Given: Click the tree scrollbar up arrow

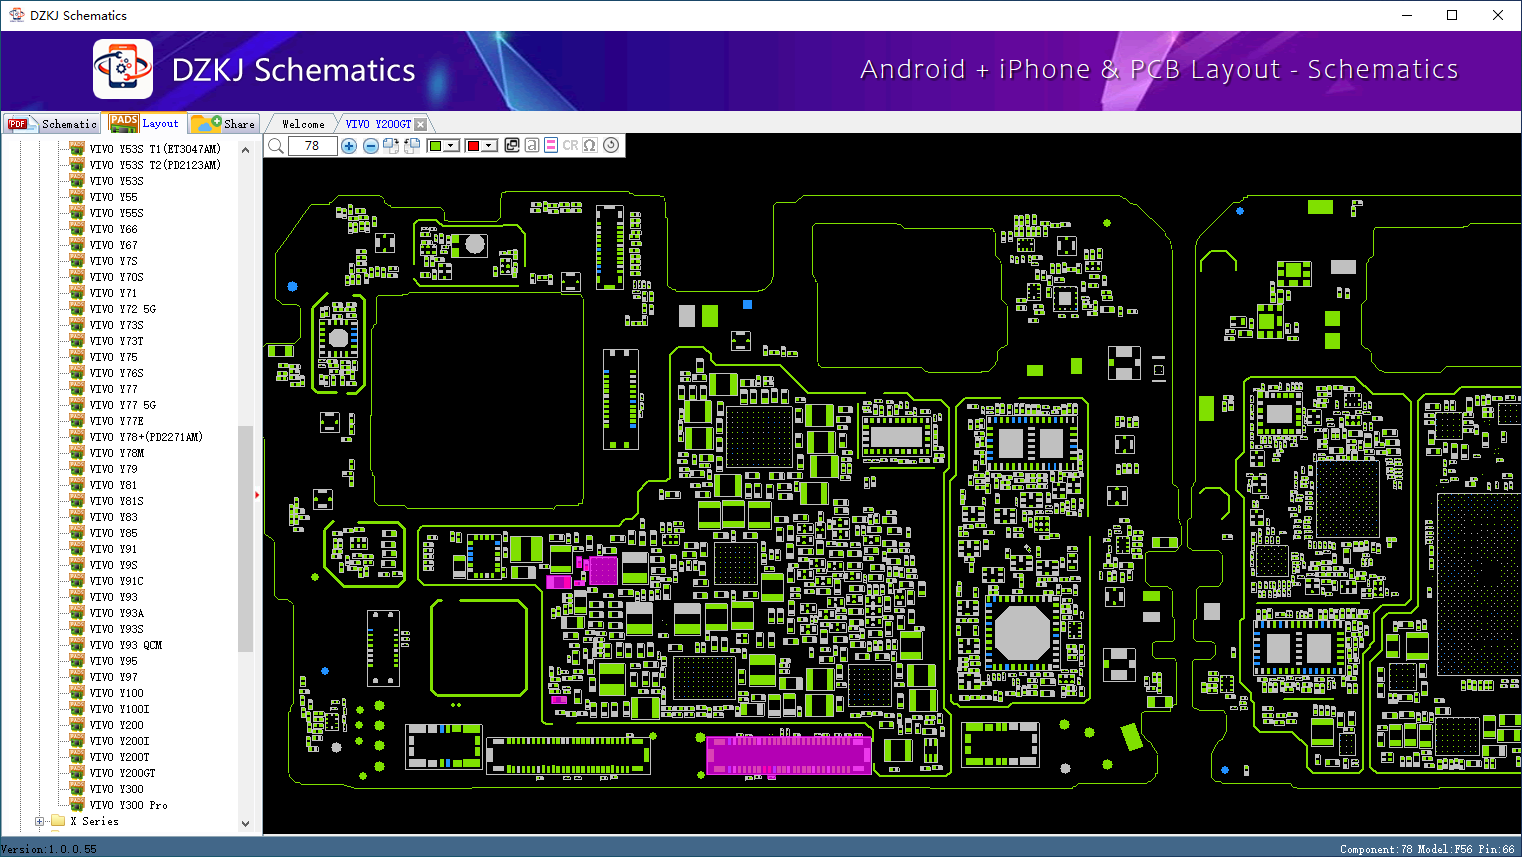Looking at the screenshot, I should click(246, 150).
